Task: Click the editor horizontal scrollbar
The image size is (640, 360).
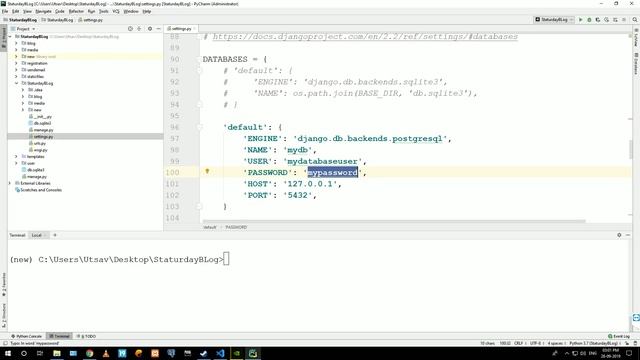Action: click(394, 222)
